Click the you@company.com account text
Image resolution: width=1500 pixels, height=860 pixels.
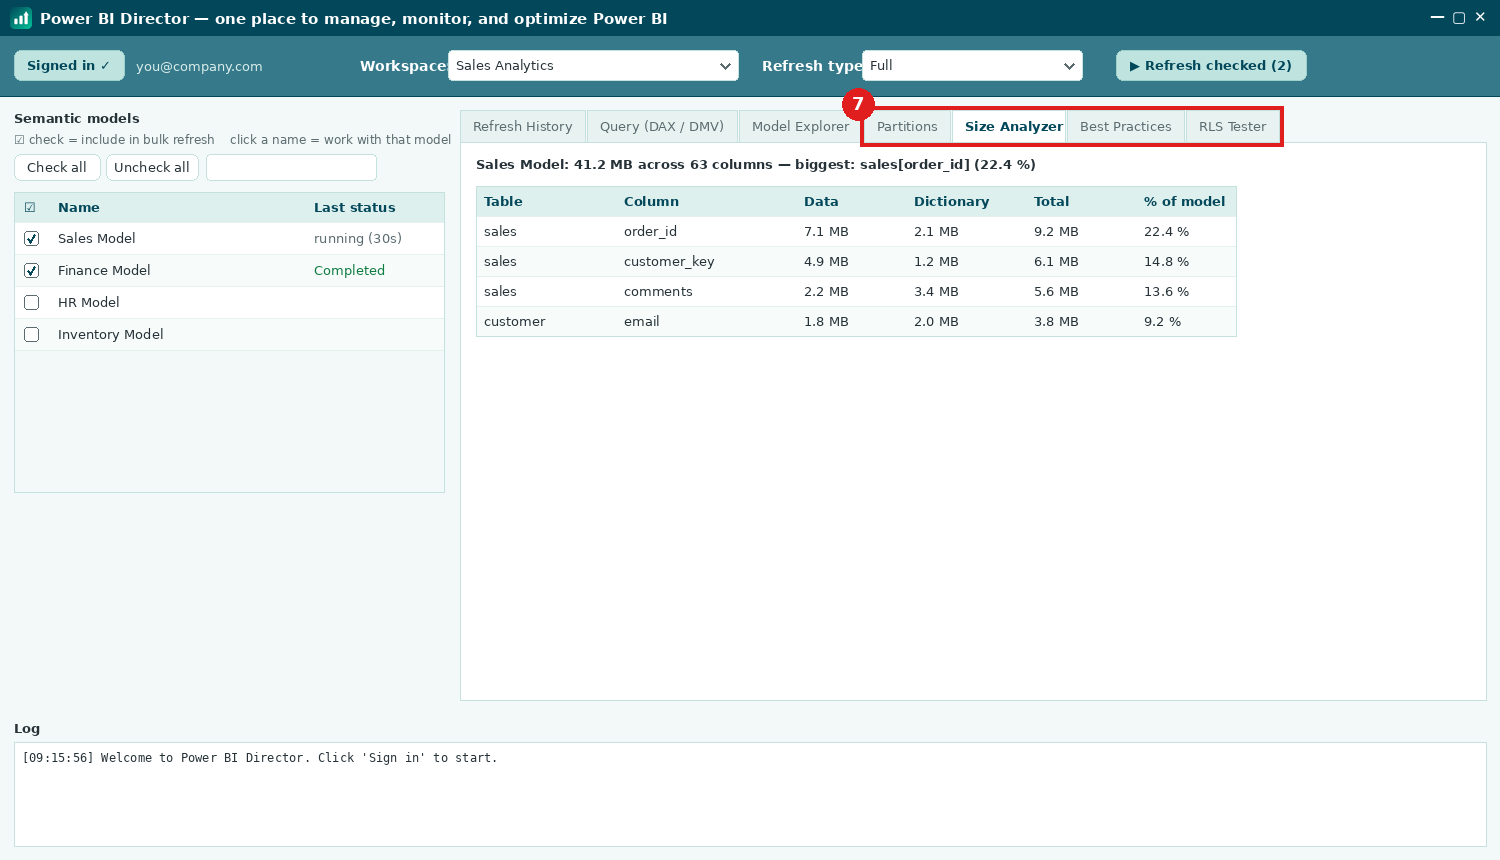tap(199, 66)
